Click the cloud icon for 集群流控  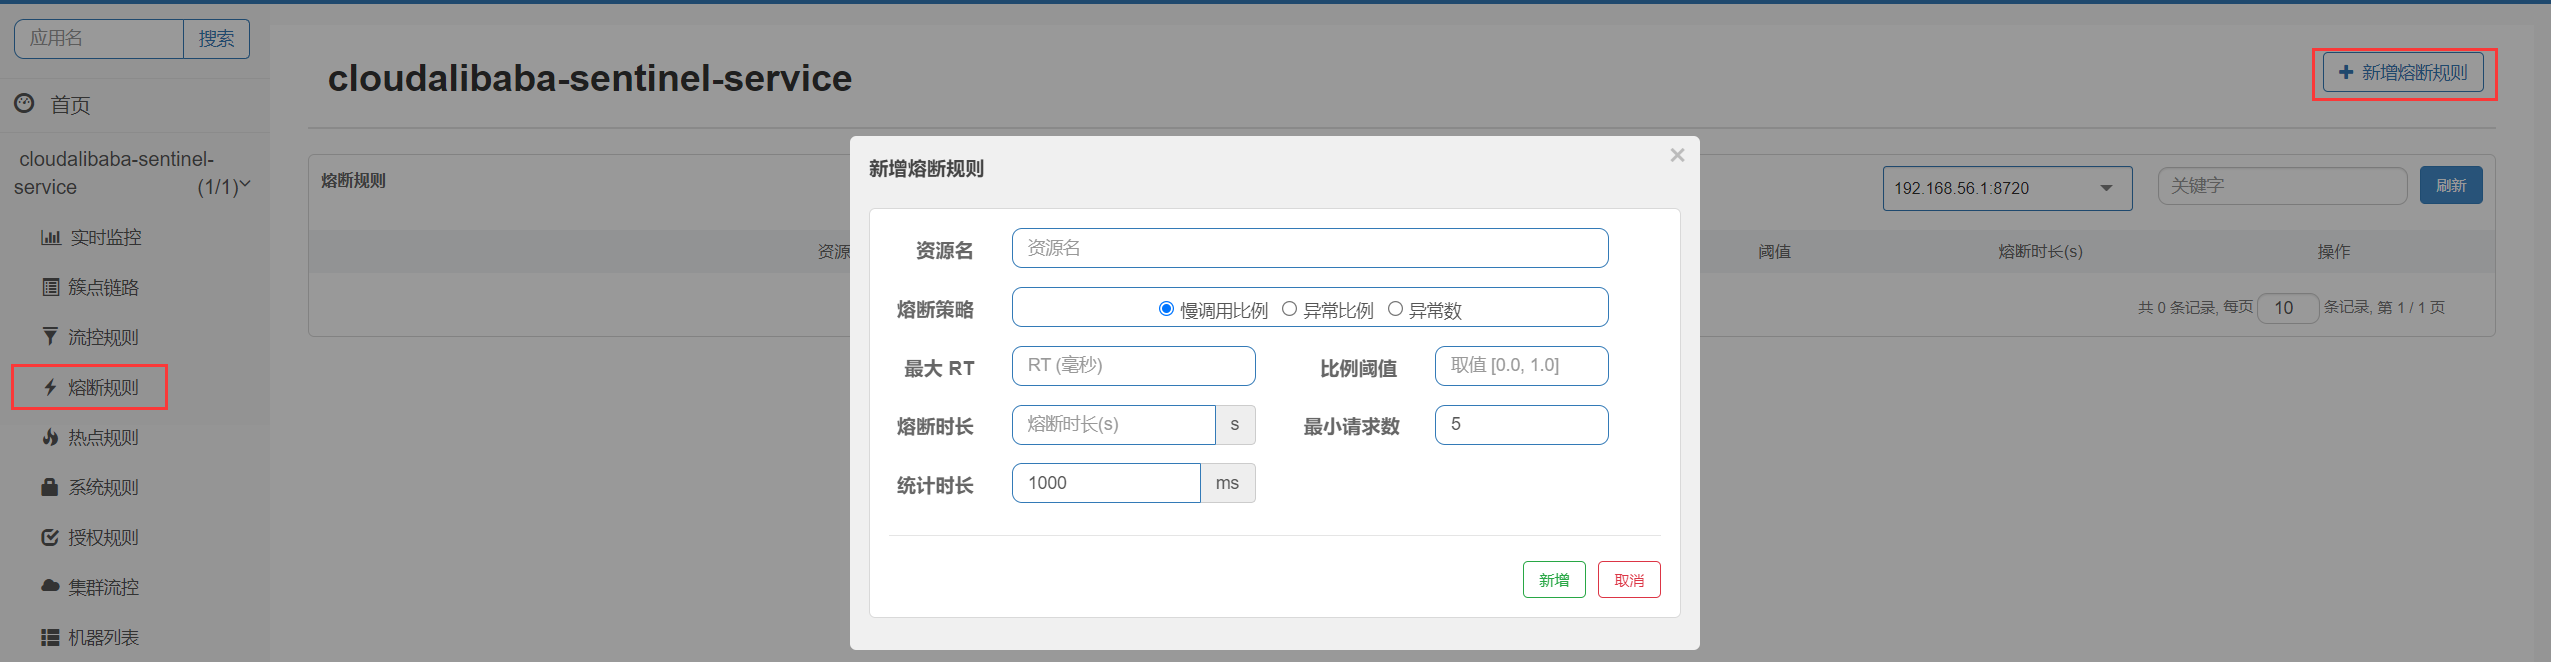tap(50, 586)
